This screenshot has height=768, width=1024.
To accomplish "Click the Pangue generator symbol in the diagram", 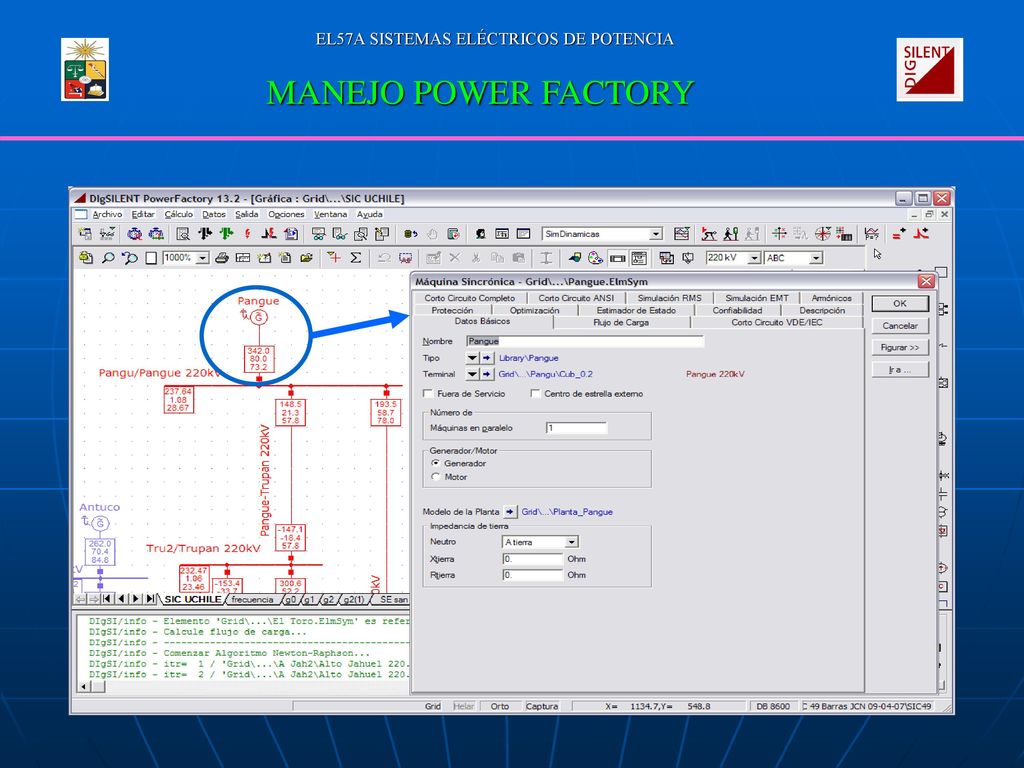I will 259,317.
